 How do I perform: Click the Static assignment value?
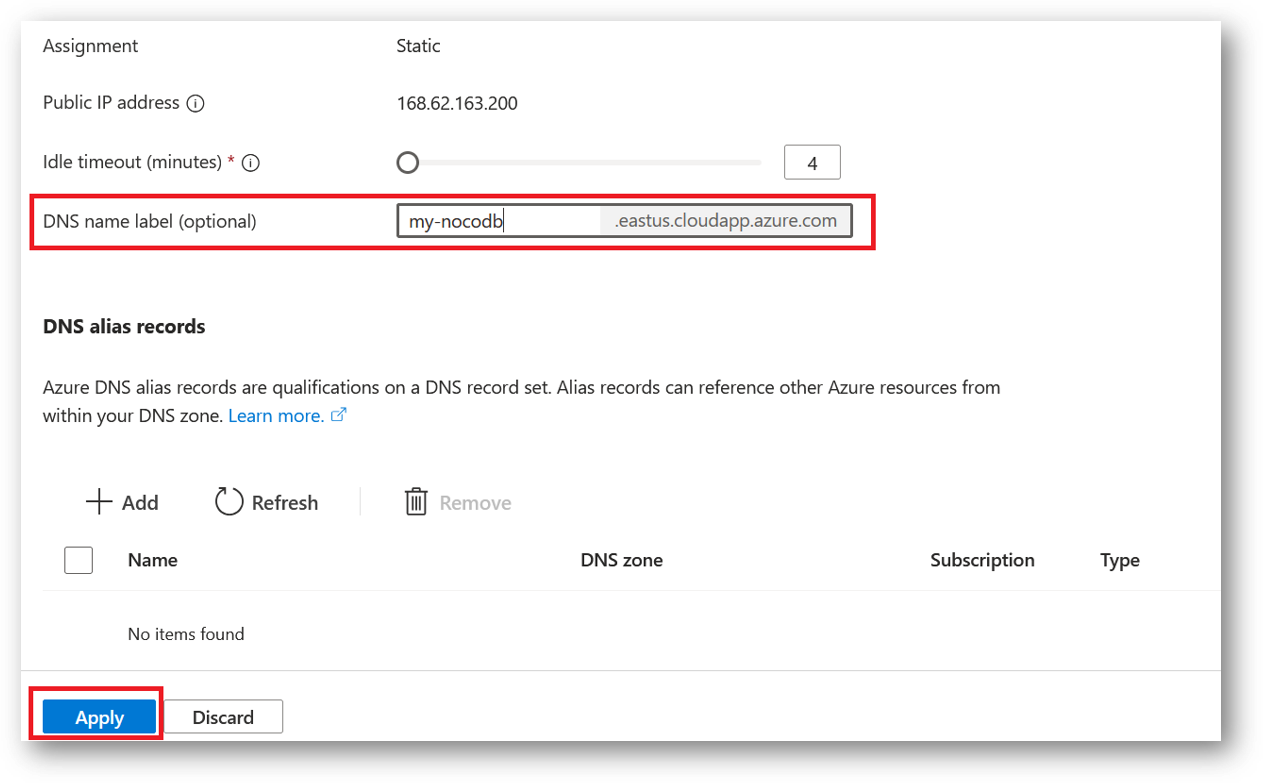click(418, 46)
